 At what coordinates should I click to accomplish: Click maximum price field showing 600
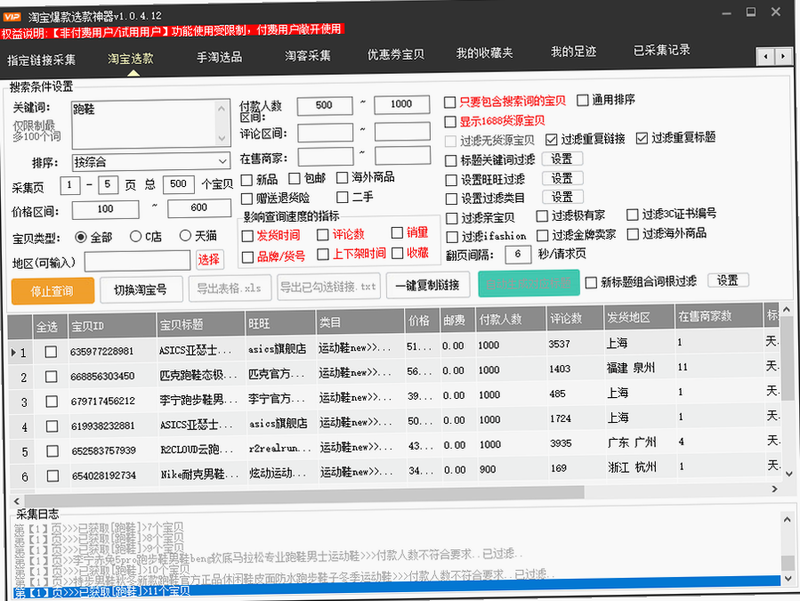pyautogui.click(x=199, y=208)
